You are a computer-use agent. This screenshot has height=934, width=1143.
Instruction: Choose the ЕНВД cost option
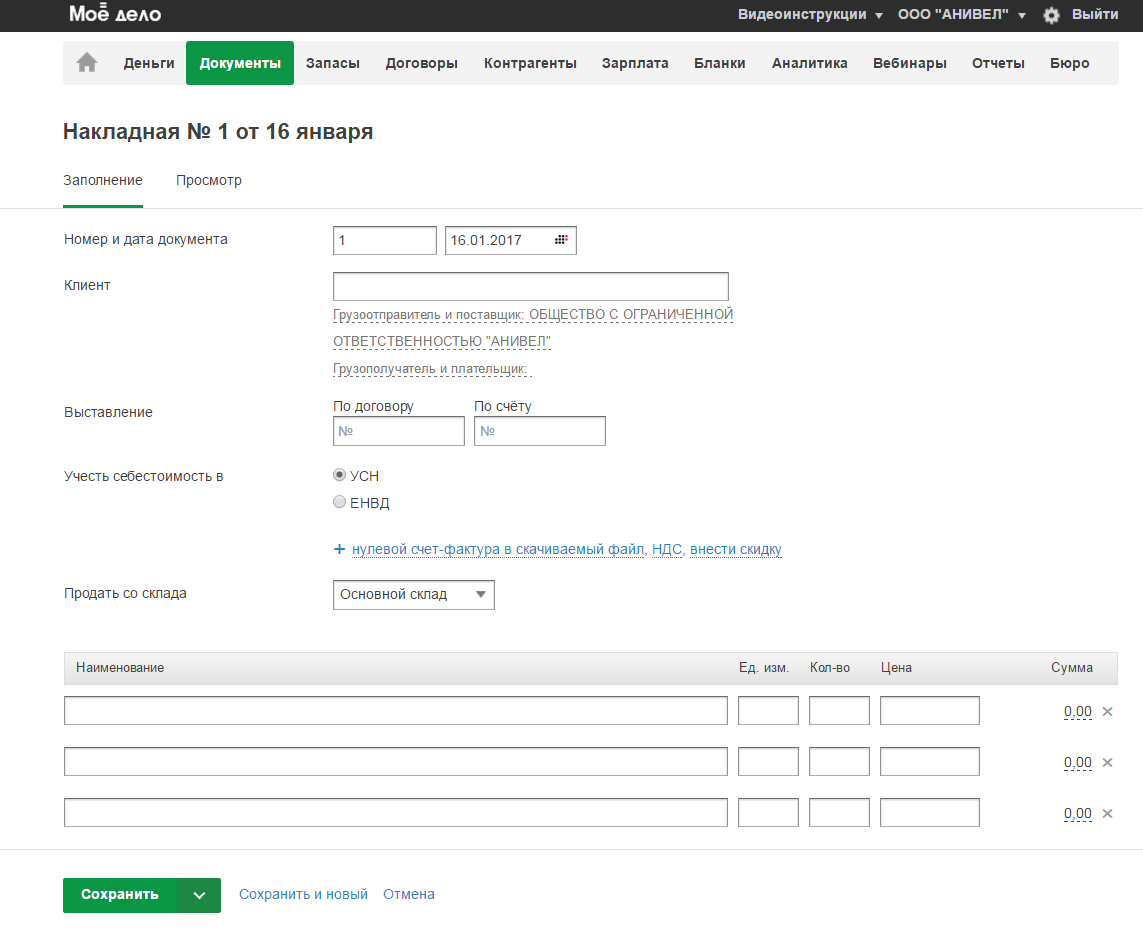pyautogui.click(x=339, y=503)
